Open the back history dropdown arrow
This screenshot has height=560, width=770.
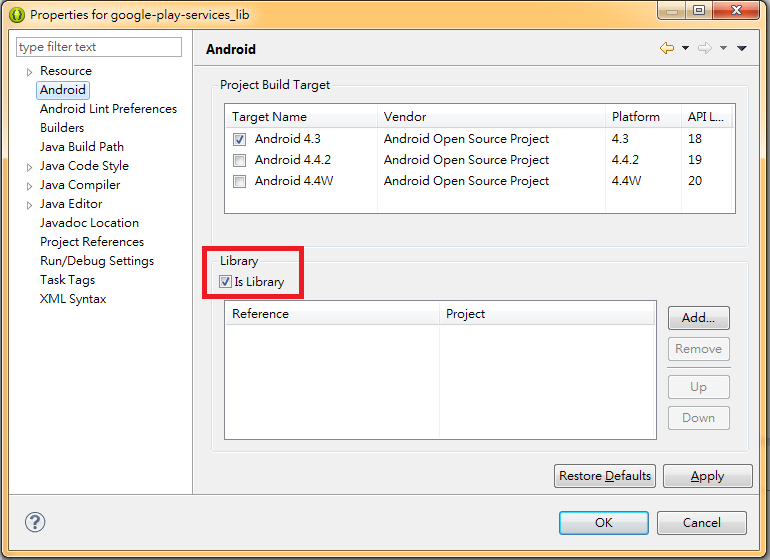point(685,48)
